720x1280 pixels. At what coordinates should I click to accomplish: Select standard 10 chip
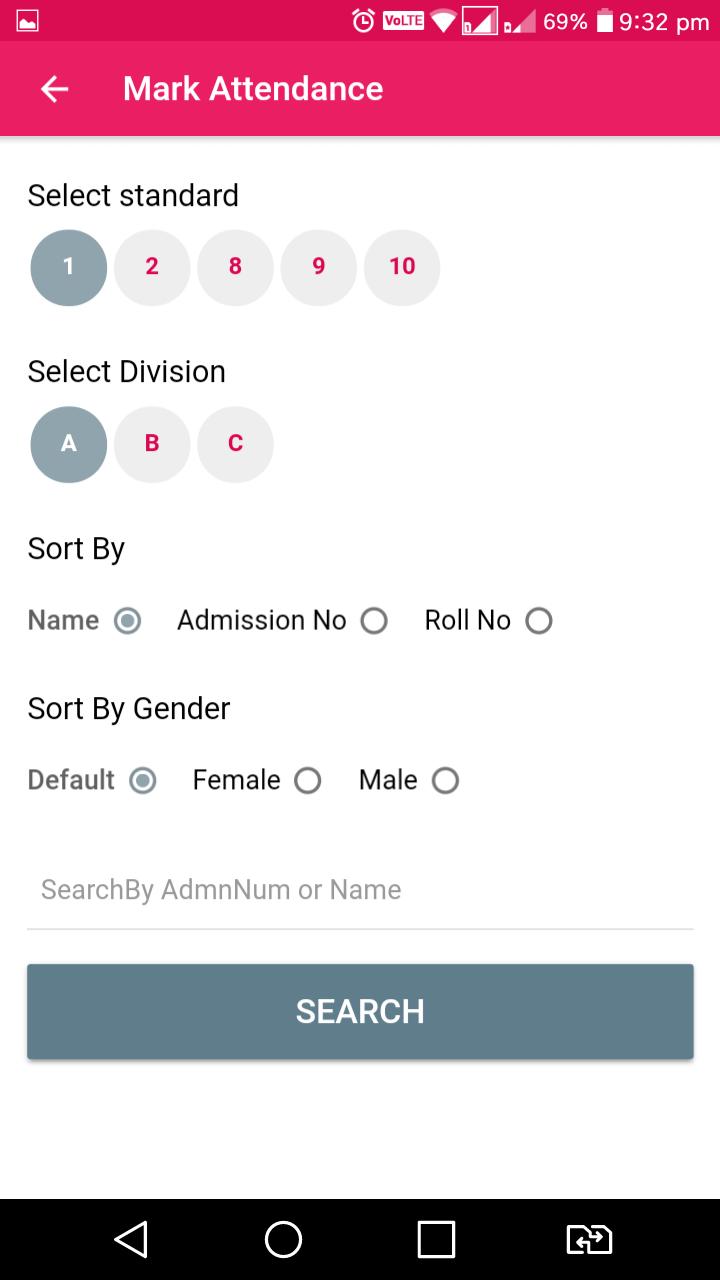click(402, 267)
